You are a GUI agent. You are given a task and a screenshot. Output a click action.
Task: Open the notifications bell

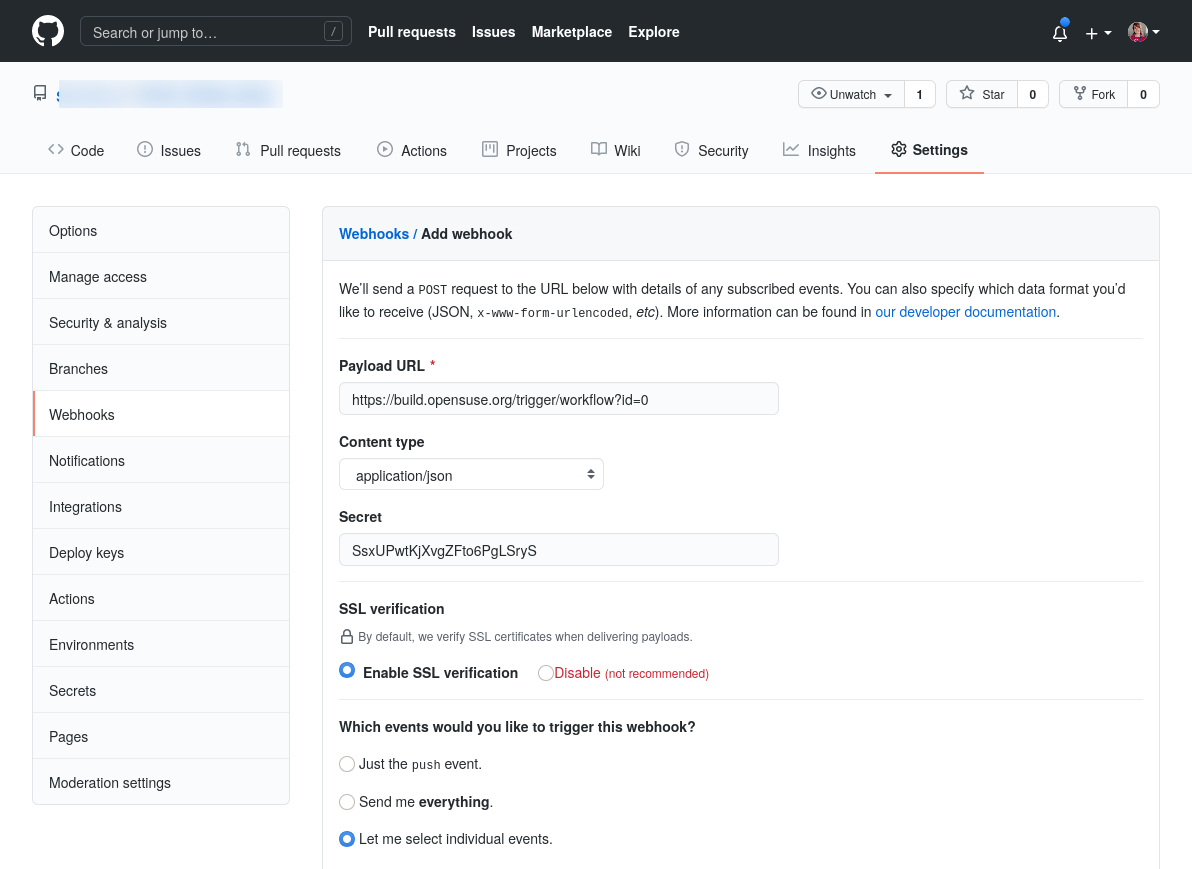1059,32
